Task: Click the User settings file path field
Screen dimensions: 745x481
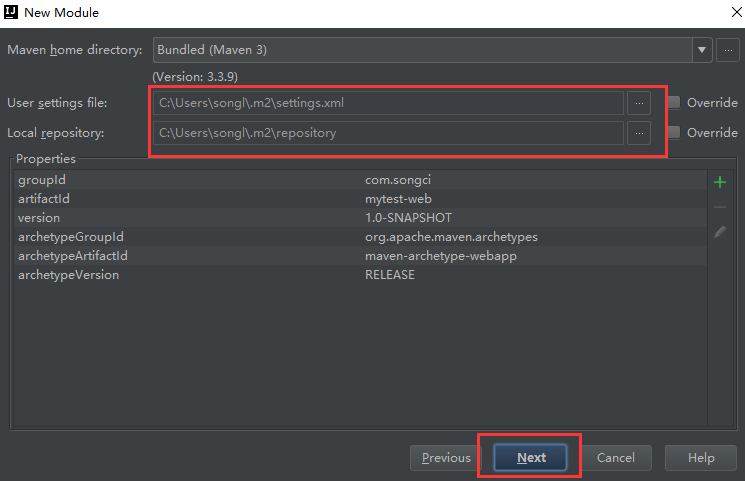Action: pyautogui.click(x=388, y=103)
